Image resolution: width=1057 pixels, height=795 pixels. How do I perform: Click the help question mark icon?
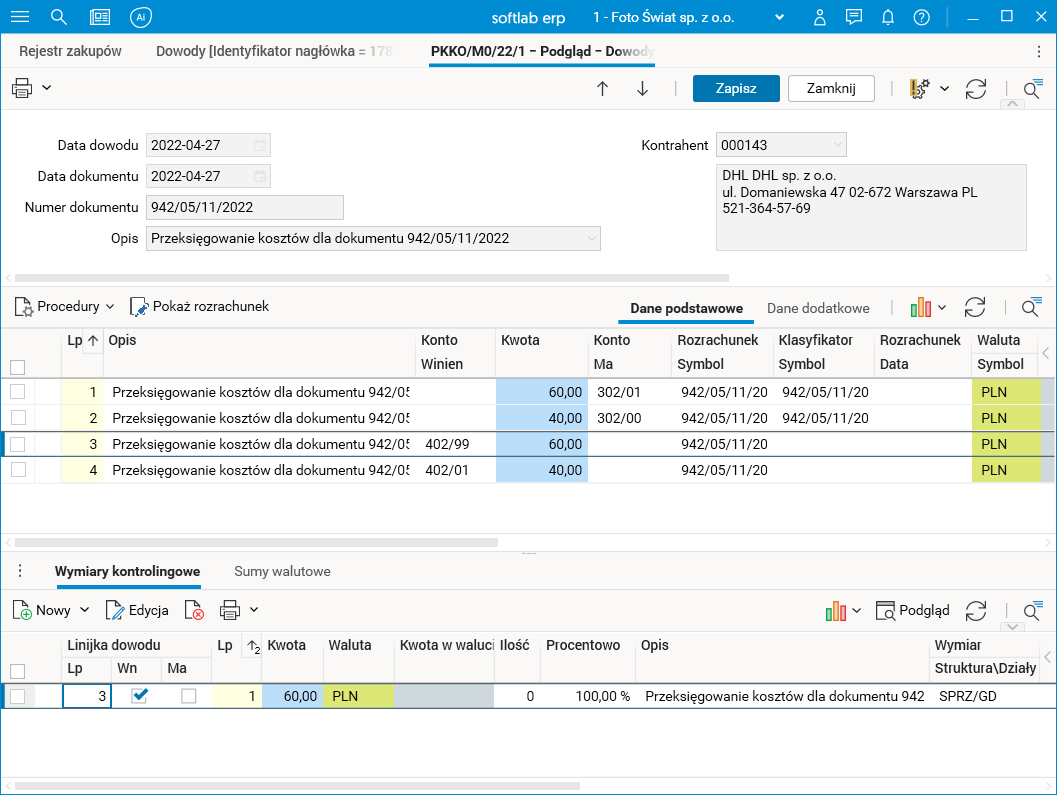pos(921,17)
